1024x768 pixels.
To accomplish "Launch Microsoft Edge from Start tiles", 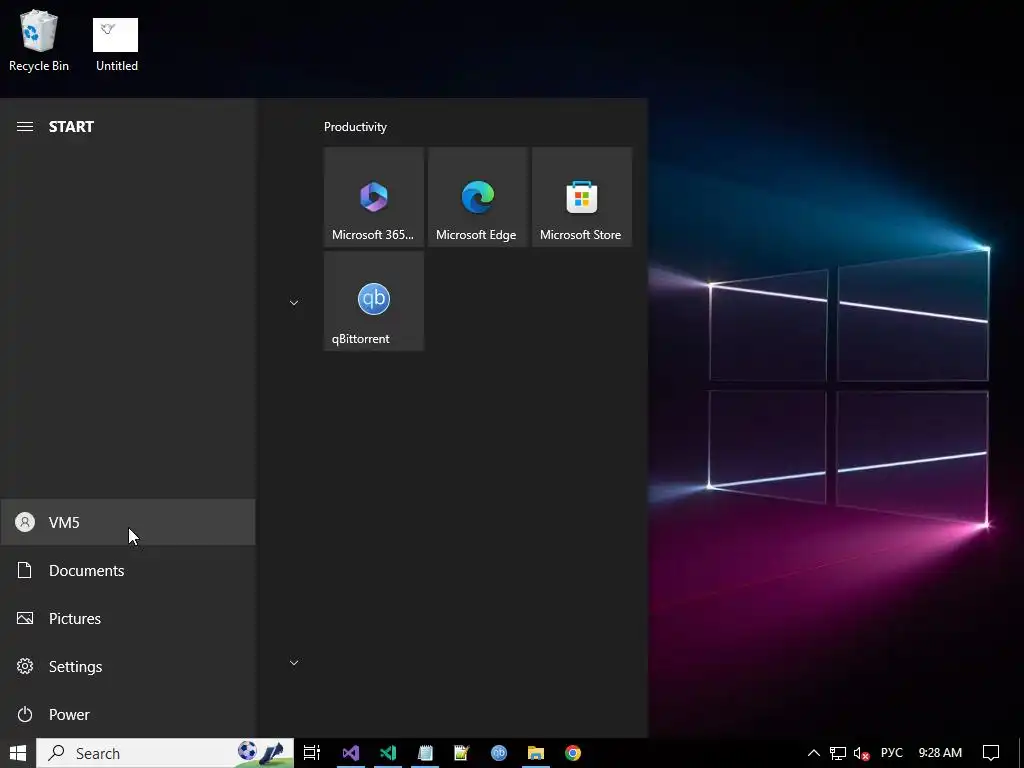I will pos(477,197).
